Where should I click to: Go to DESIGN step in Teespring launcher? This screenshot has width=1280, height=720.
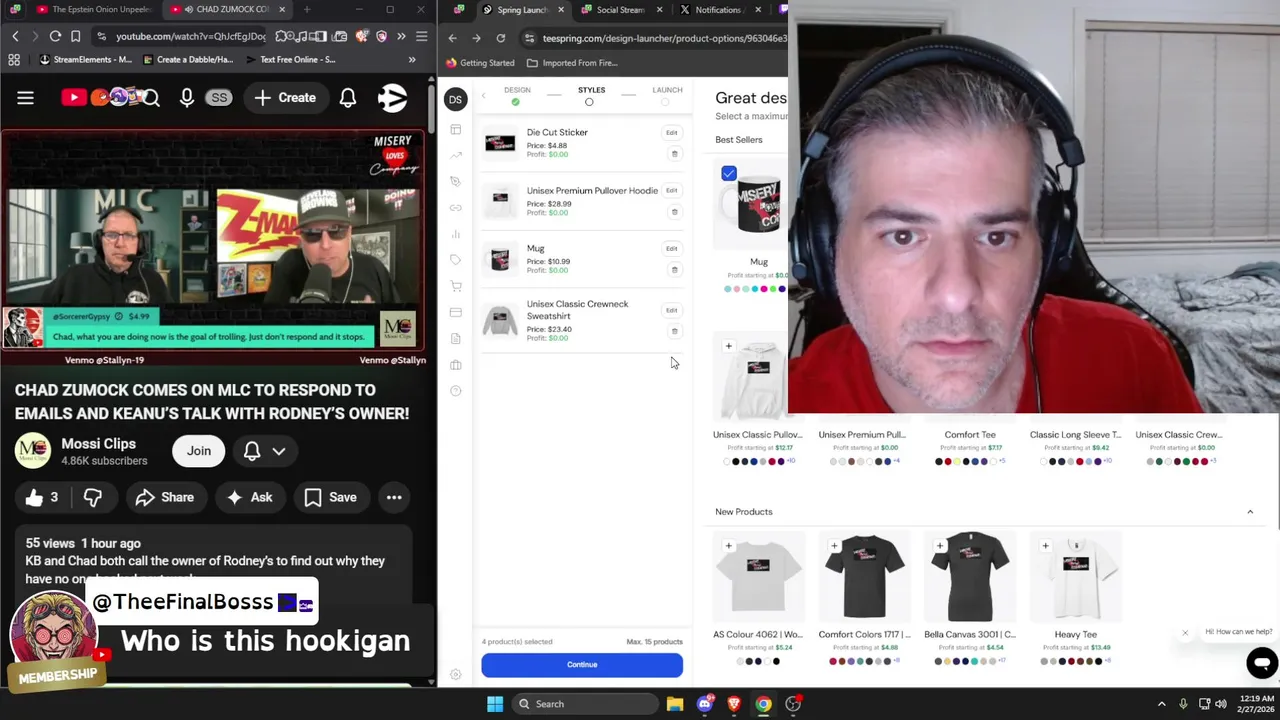[517, 95]
